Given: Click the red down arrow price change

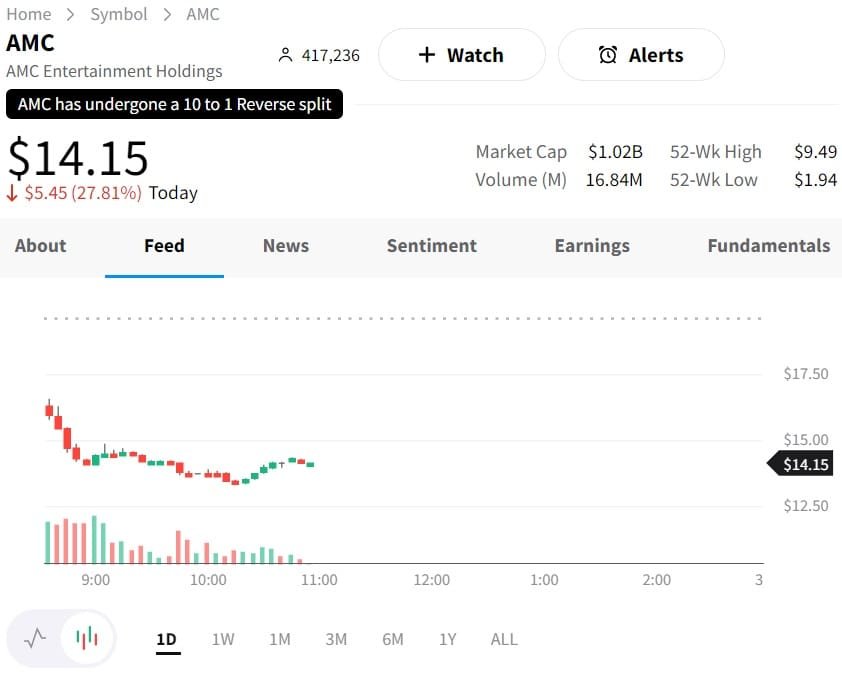Looking at the screenshot, I should point(13,193).
